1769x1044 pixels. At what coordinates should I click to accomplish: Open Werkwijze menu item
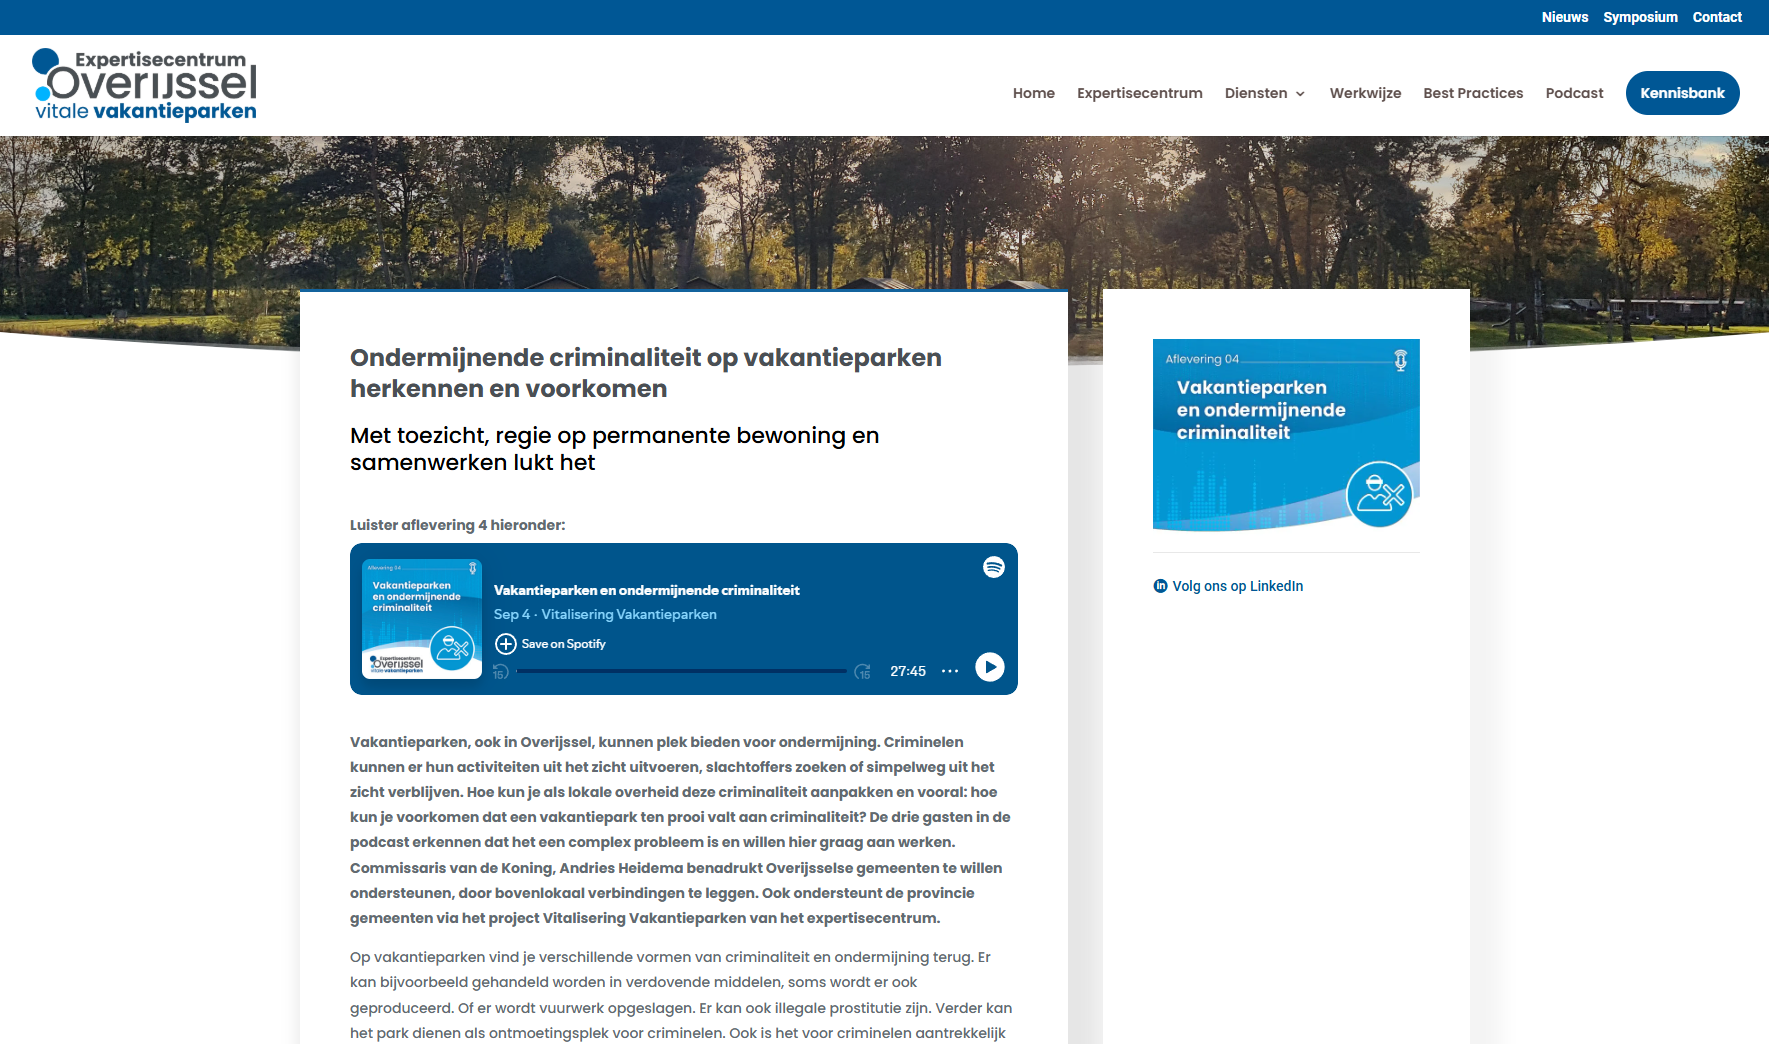pos(1365,93)
